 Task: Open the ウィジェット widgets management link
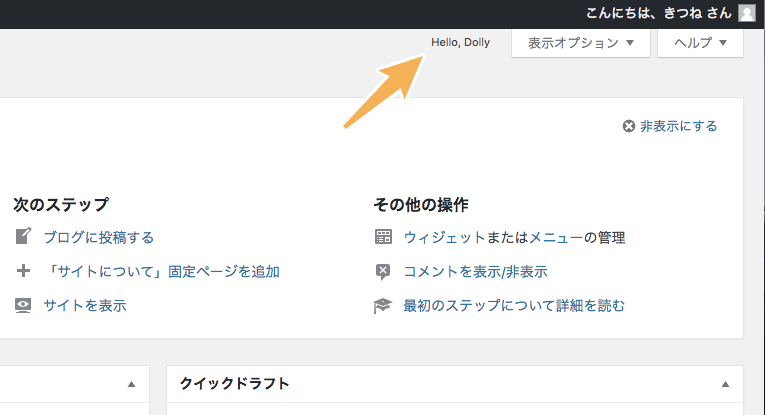444,237
